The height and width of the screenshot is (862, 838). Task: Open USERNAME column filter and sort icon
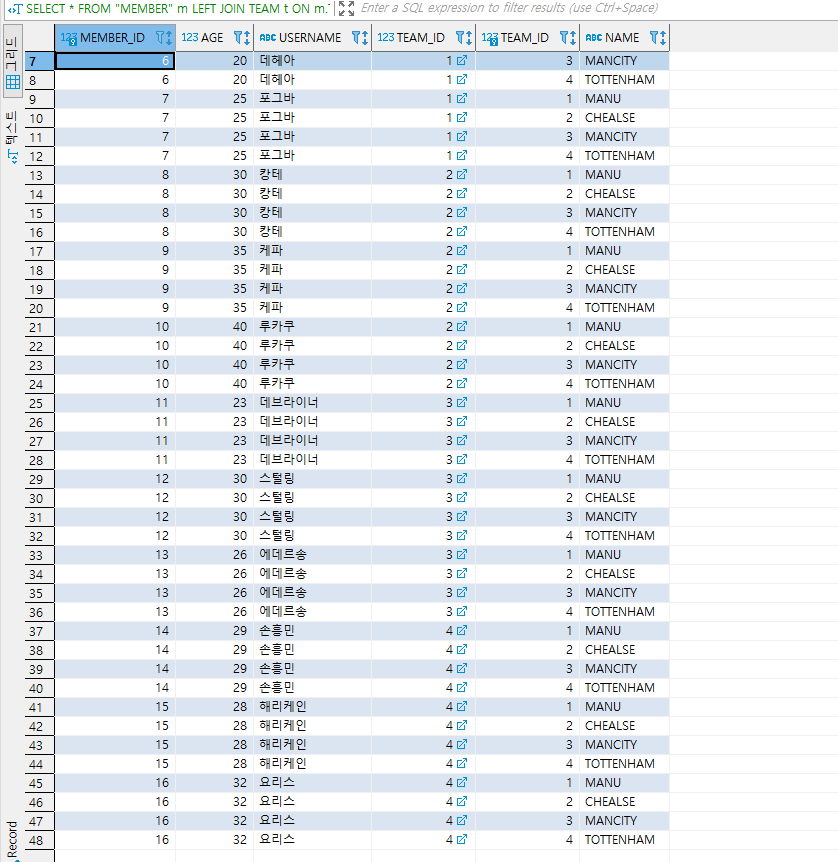click(360, 37)
